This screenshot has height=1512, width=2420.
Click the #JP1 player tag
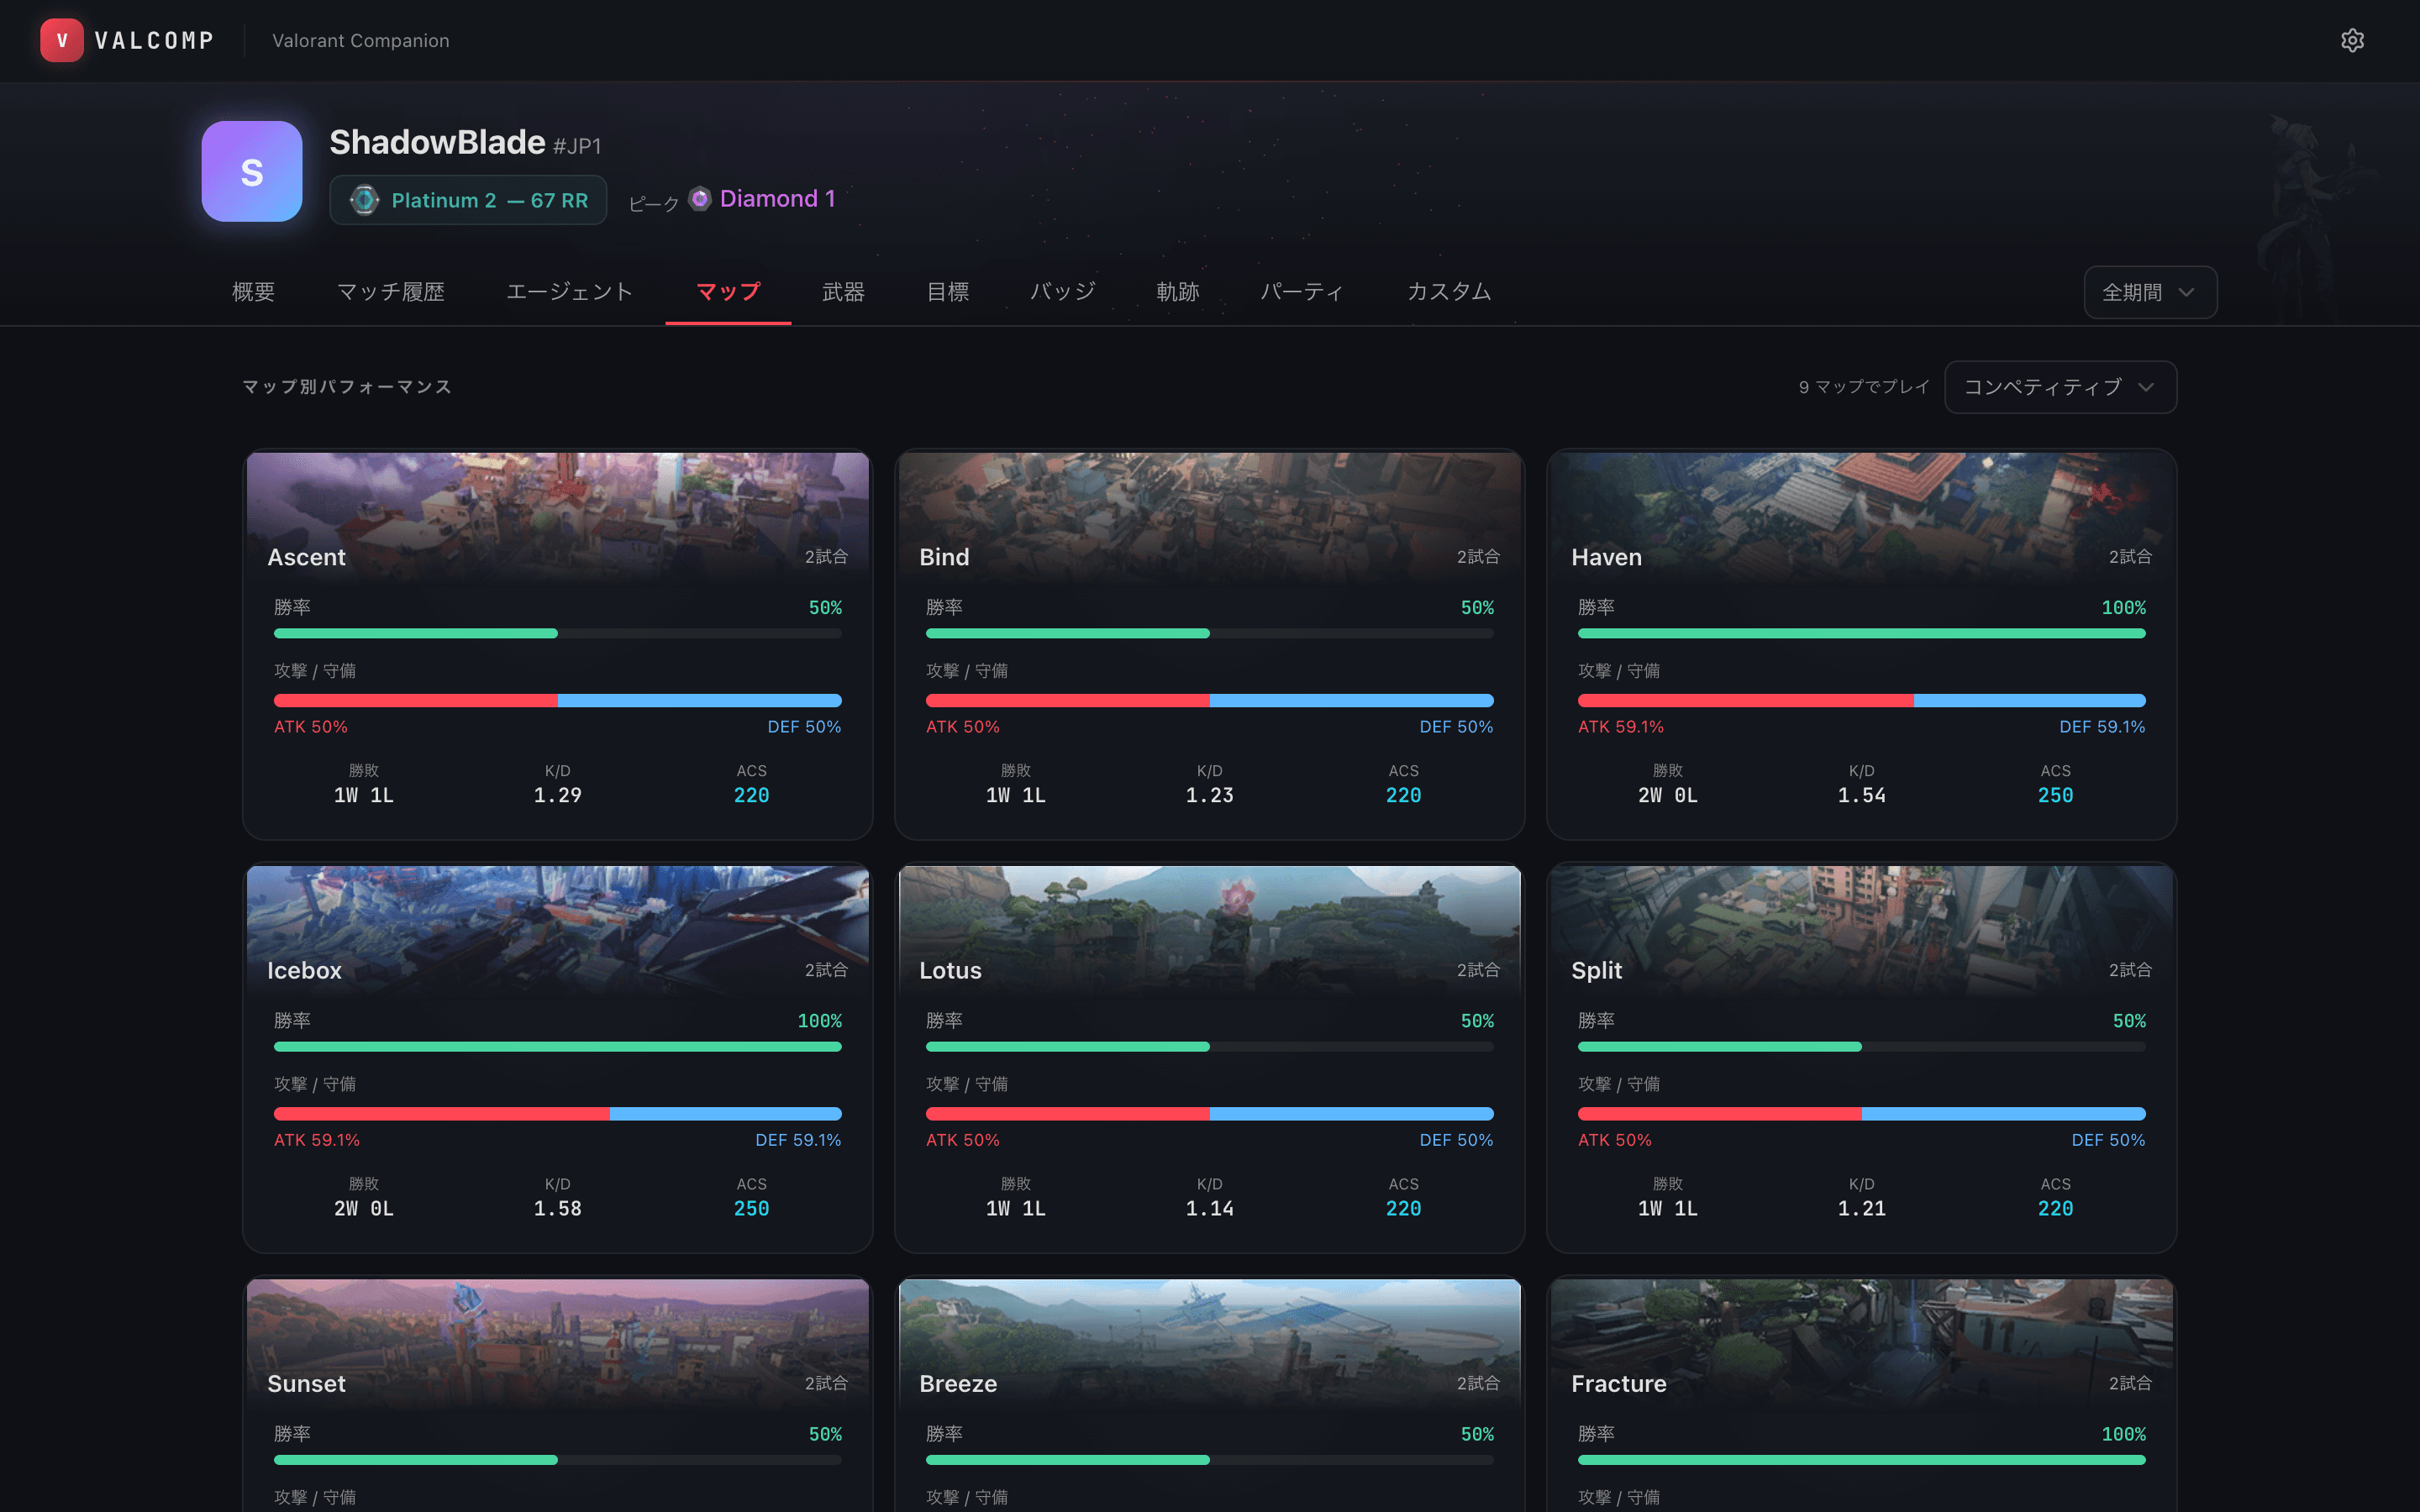[x=577, y=146]
